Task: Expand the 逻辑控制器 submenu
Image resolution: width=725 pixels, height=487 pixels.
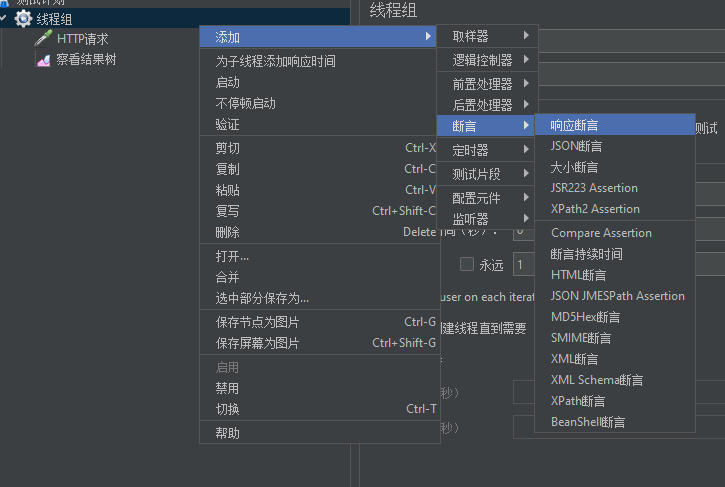Action: pos(487,60)
